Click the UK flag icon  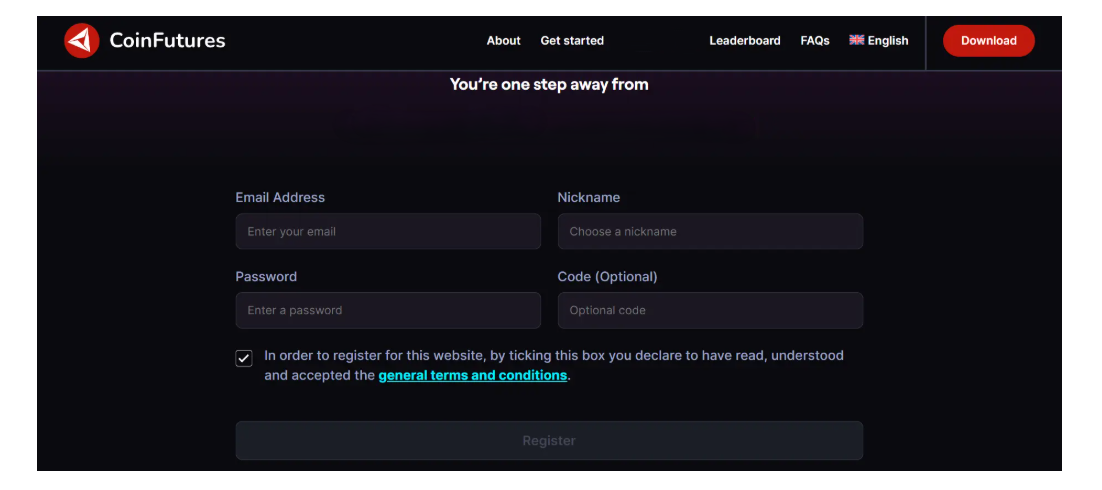tap(857, 40)
